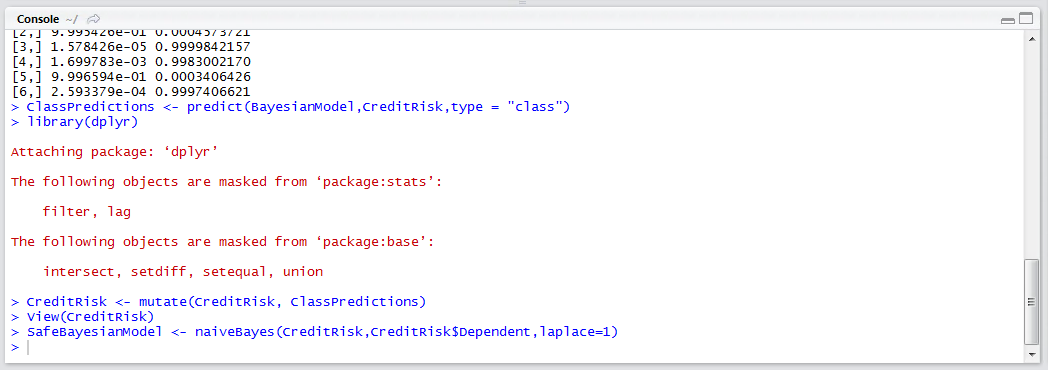The width and height of the screenshot is (1048, 370).
Task: Click the 'filter, lag' masked objects text
Action: pyautogui.click(x=87, y=212)
